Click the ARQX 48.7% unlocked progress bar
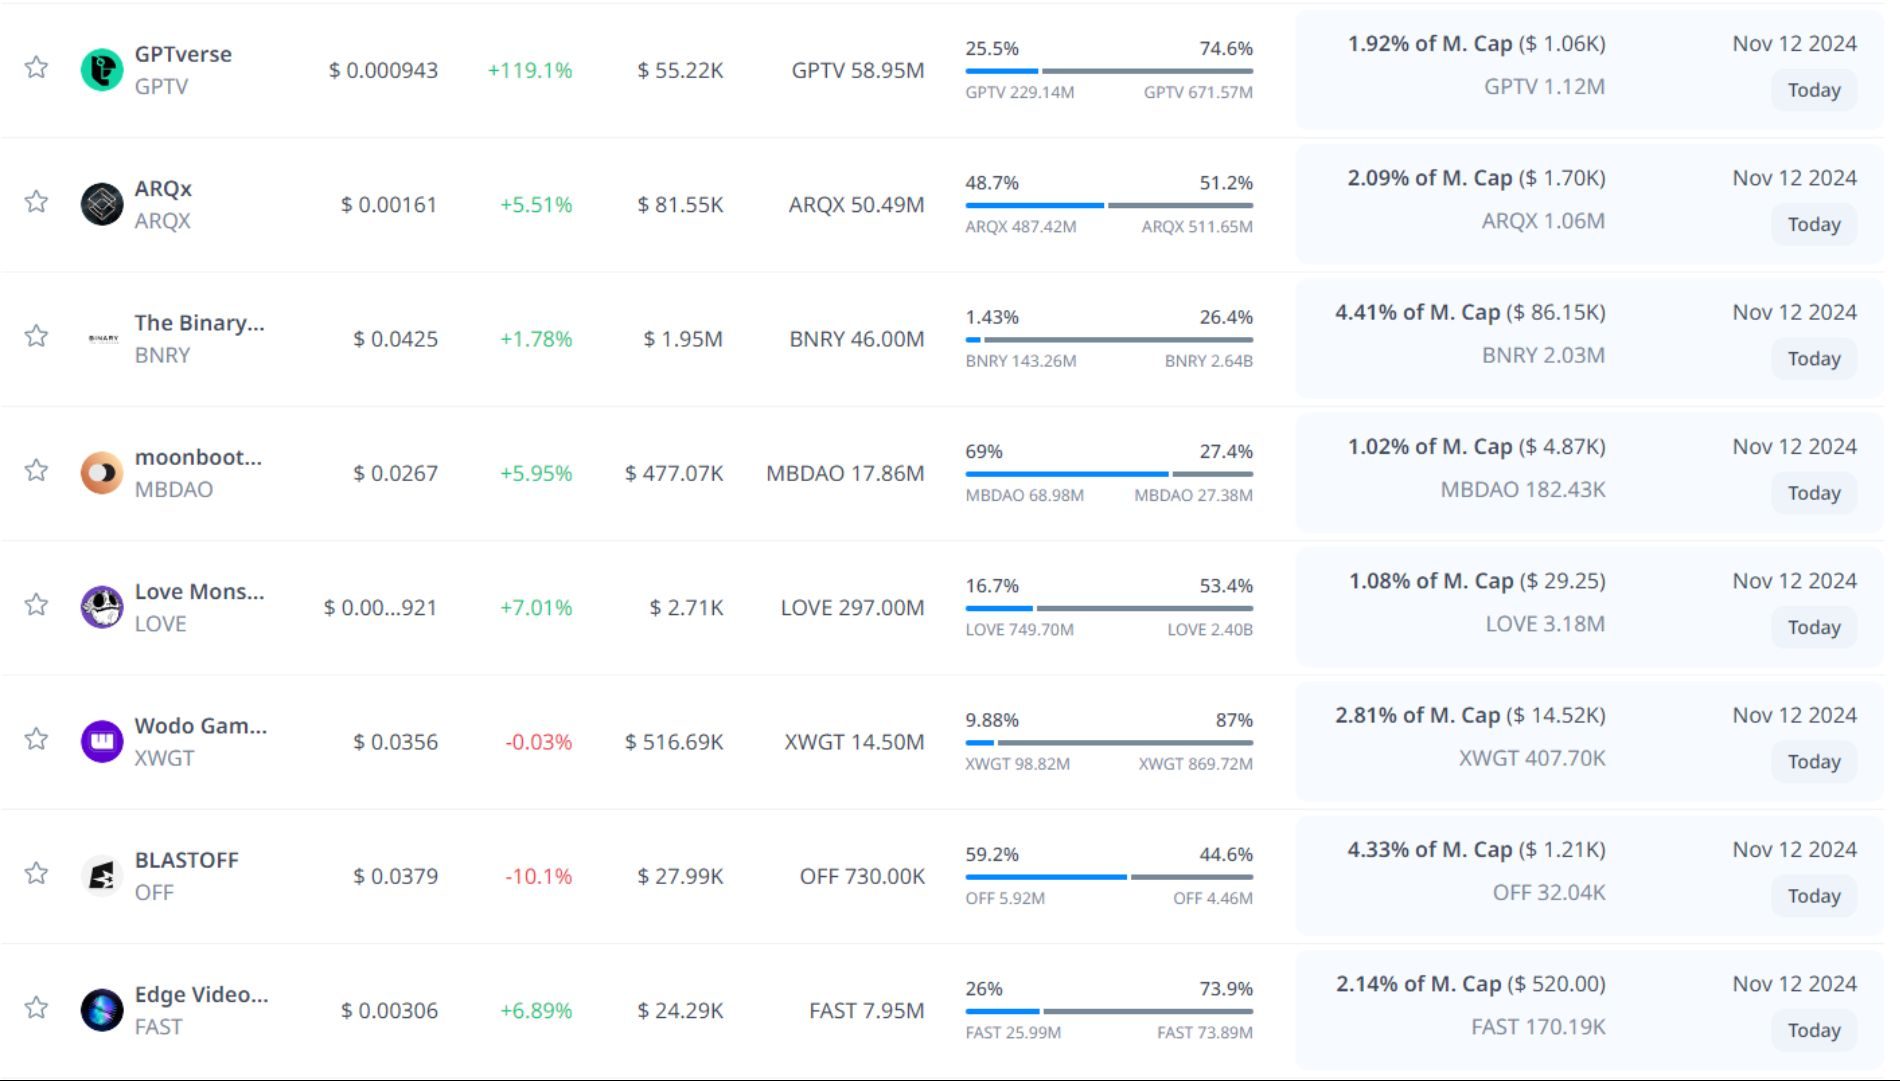Screen dimensions: 1900x1081 [x=1108, y=205]
